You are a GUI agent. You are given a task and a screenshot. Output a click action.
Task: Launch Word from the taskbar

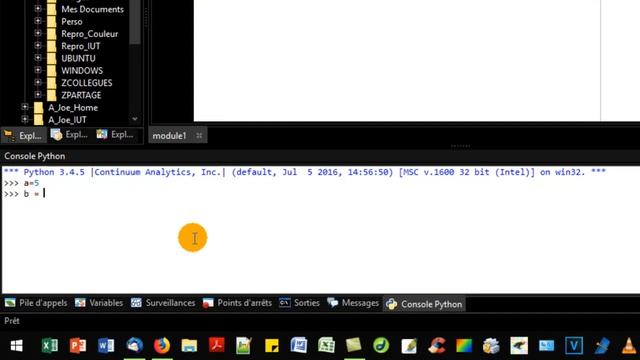point(106,346)
